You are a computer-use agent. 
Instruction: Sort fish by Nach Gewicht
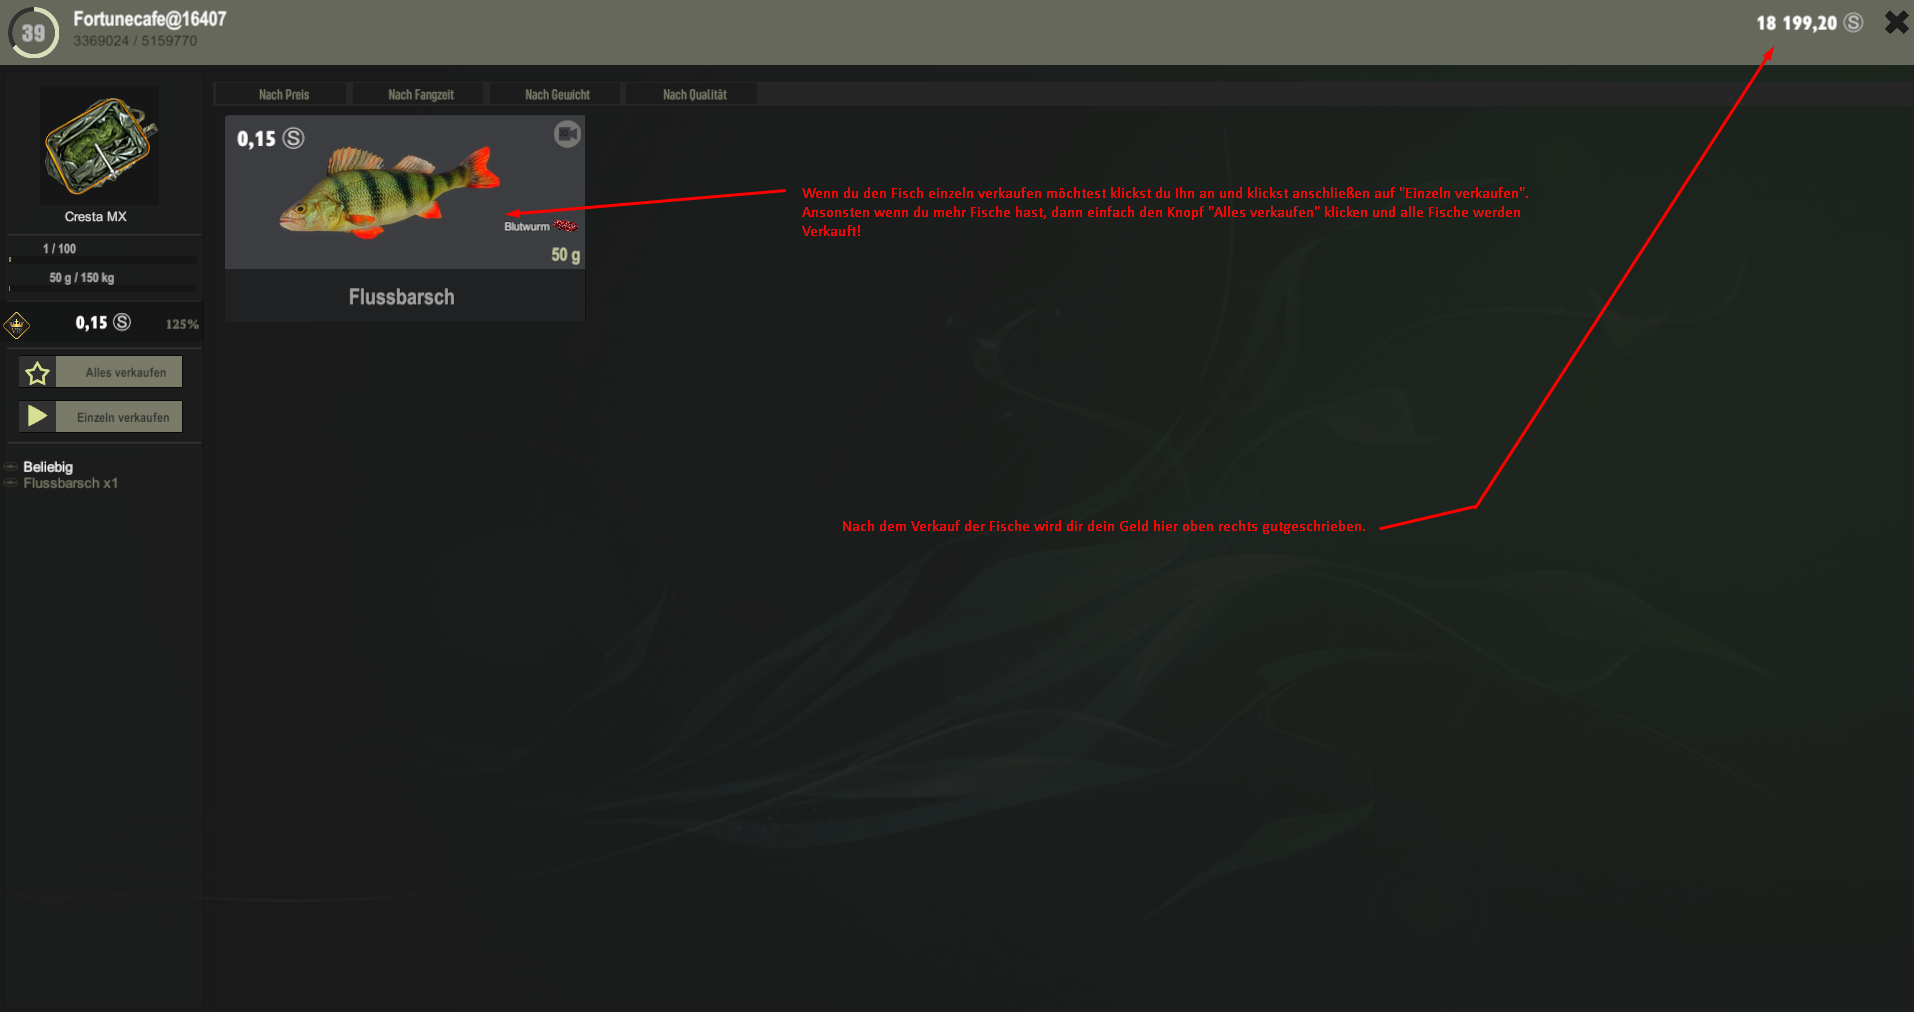click(557, 95)
